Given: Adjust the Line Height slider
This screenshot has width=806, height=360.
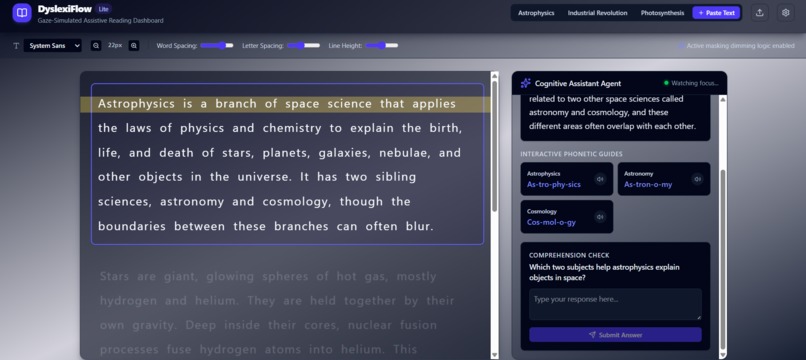Looking at the screenshot, I should coord(381,46).
